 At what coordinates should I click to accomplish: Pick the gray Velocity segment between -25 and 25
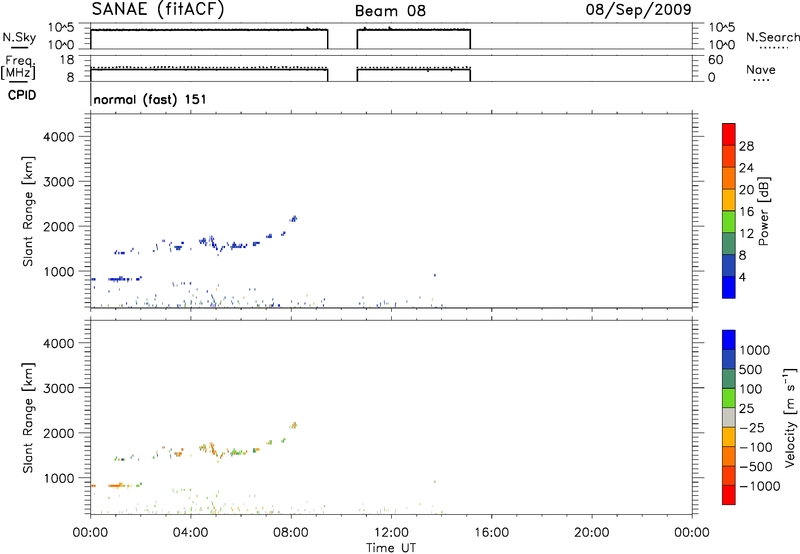(729, 417)
